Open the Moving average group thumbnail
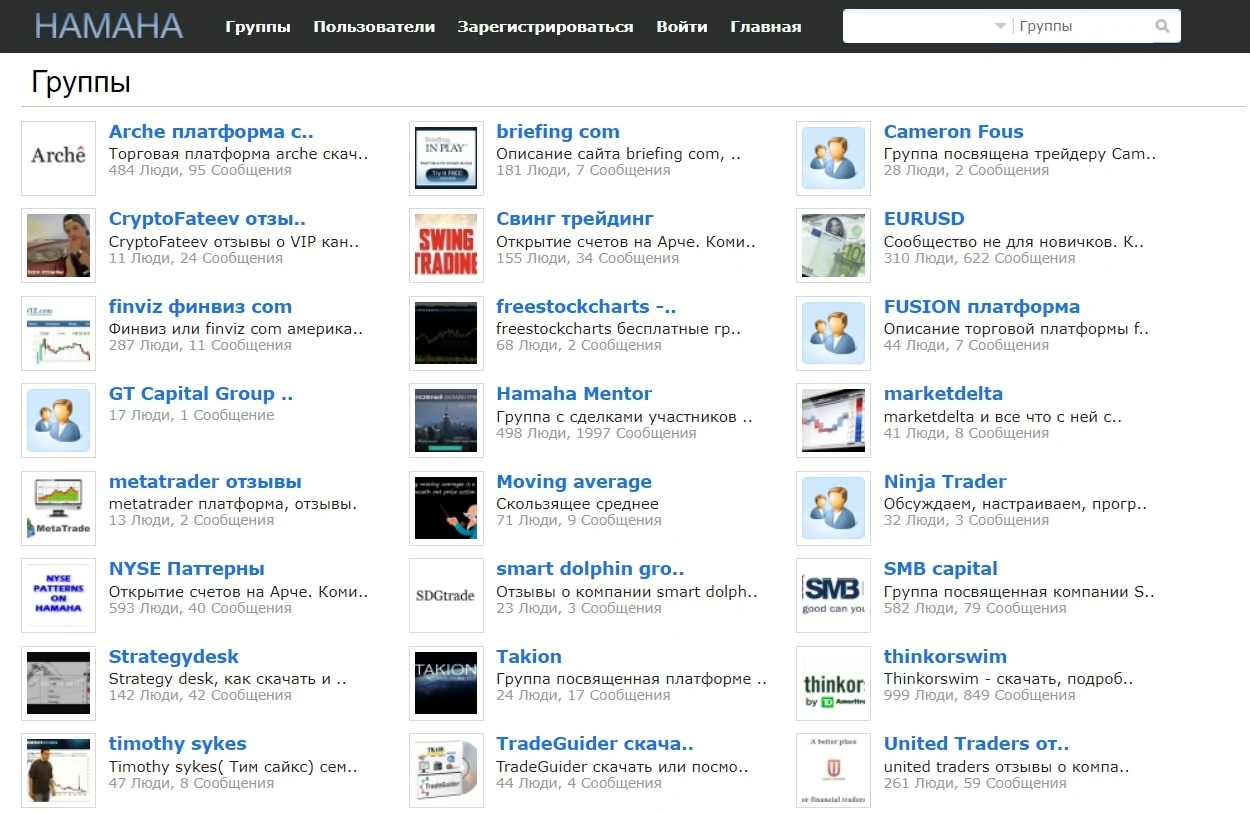Viewport: 1250px width, 814px height. [446, 508]
